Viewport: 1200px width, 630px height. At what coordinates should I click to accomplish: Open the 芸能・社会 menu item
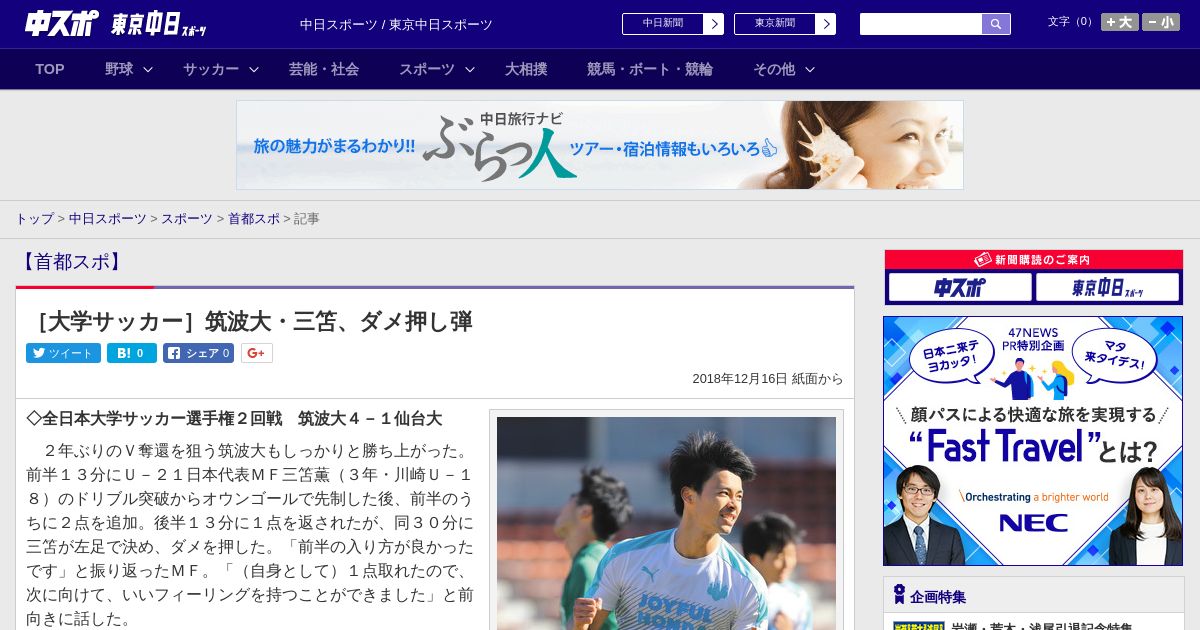[x=324, y=69]
